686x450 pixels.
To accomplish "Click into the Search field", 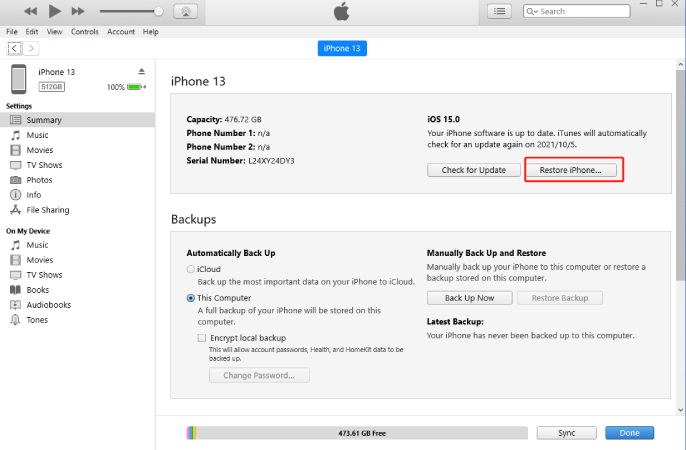I will point(577,11).
